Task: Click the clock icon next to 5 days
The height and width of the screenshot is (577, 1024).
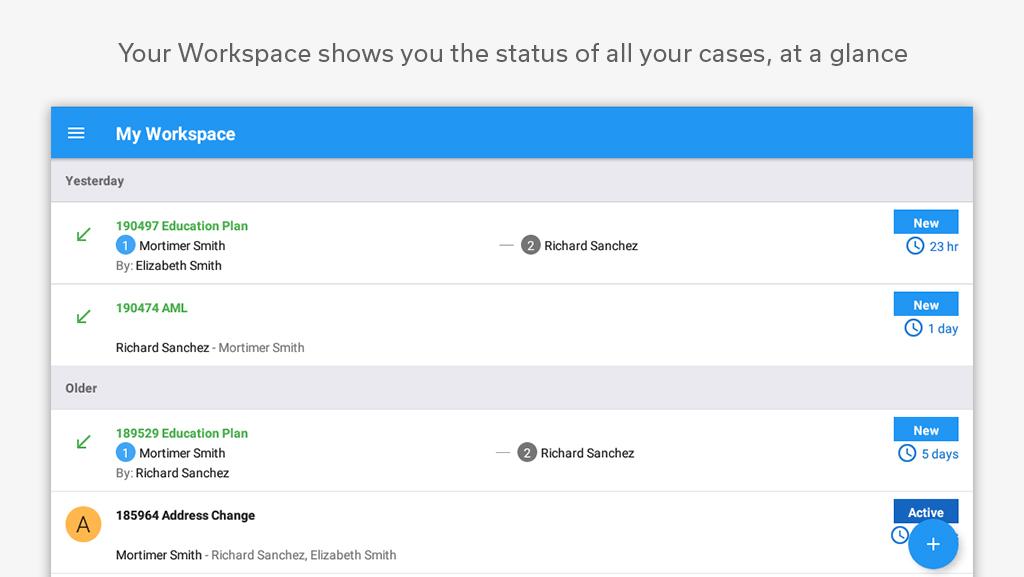Action: (x=907, y=453)
